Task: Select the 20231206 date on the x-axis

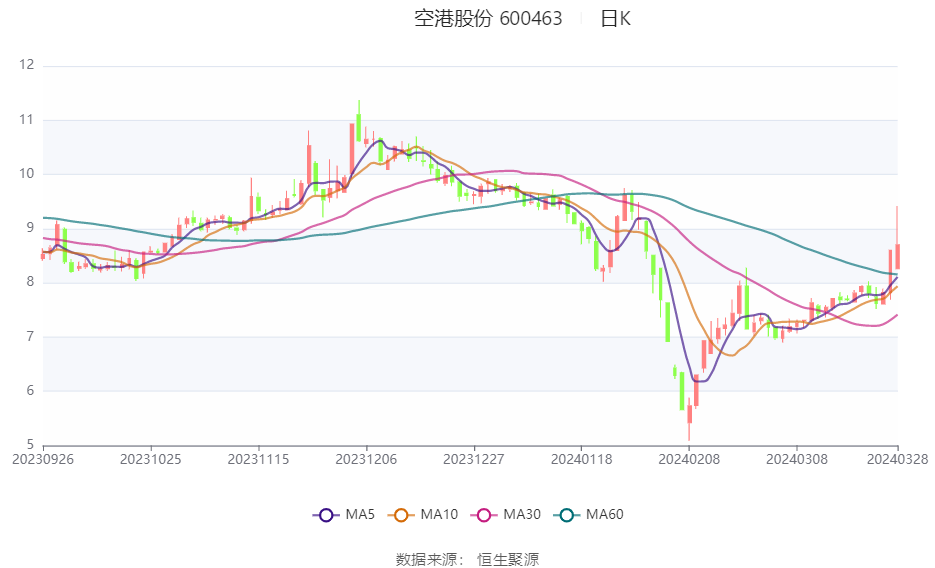Action: pyautogui.click(x=366, y=459)
